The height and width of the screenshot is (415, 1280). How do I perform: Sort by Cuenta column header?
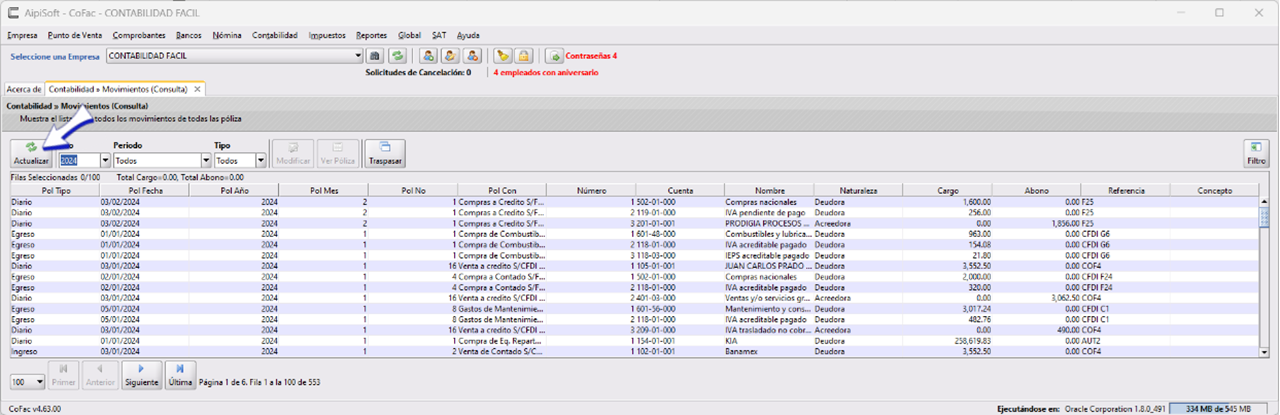679,189
